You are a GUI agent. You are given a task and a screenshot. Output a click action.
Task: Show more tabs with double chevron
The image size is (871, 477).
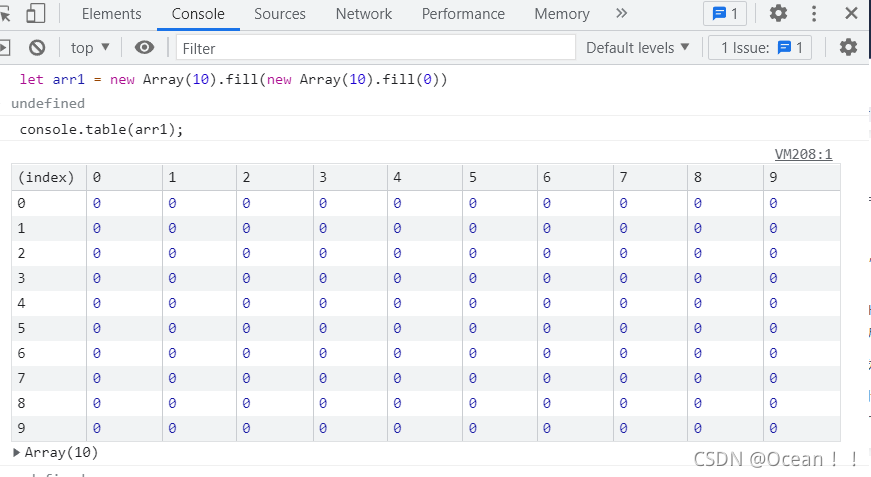[621, 14]
